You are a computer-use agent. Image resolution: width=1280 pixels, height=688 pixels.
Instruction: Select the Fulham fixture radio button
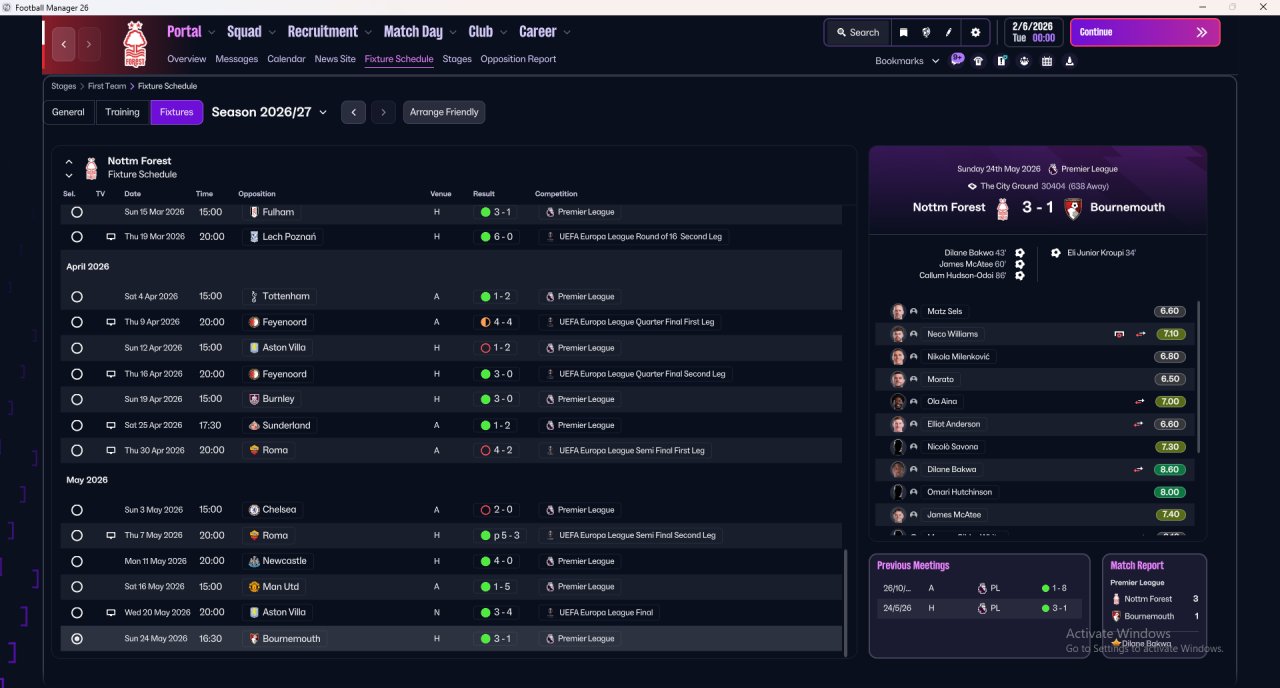[x=77, y=212]
